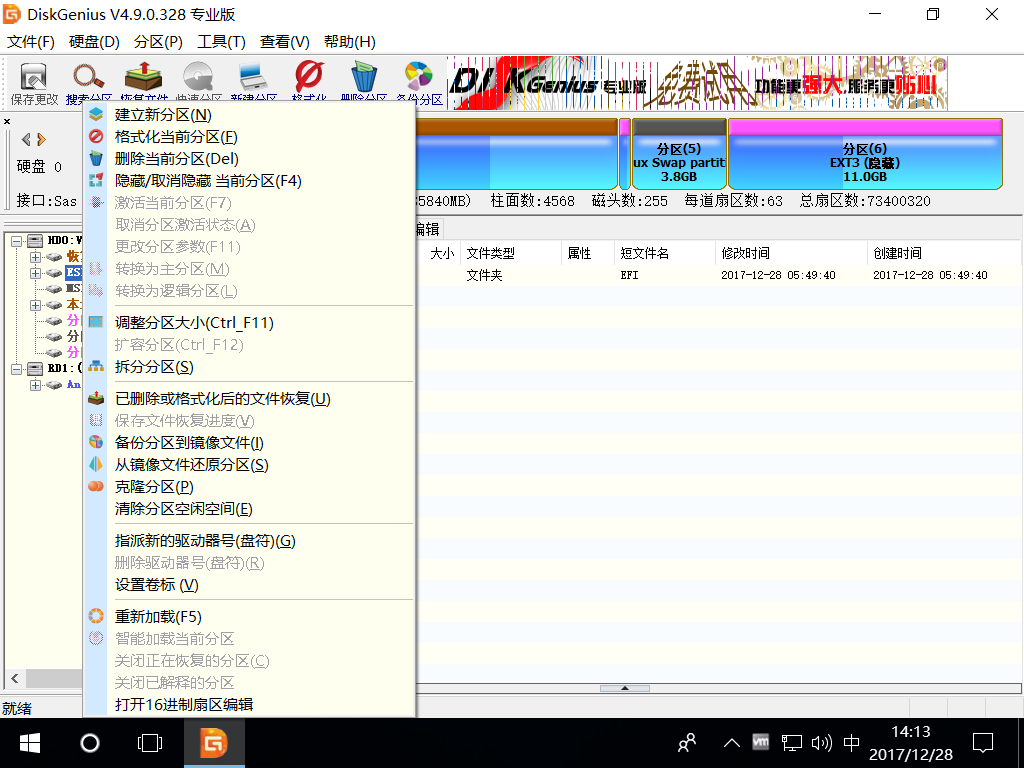Choose 打开16进制扇区编辑 menu entry
The image size is (1024, 768).
[x=249, y=705]
